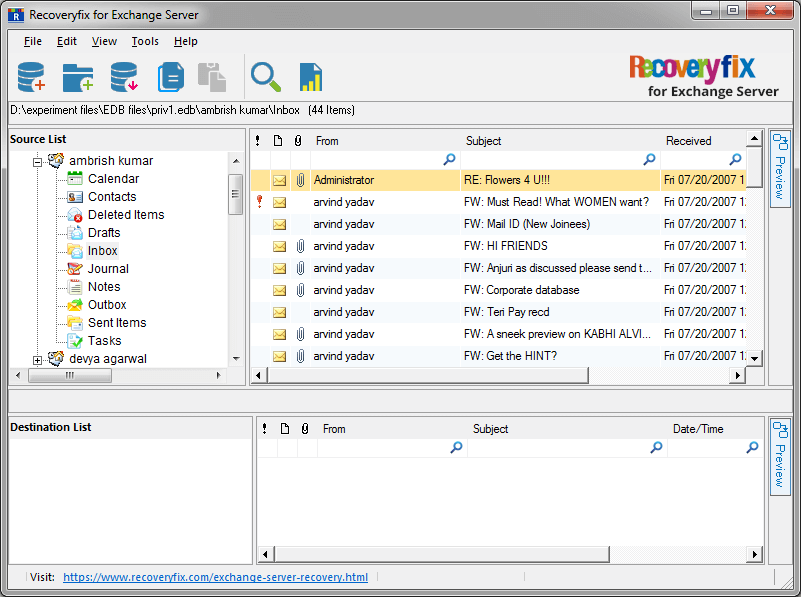Toggle the destination list Preview pane
The height and width of the screenshot is (597, 801).
pos(780,457)
